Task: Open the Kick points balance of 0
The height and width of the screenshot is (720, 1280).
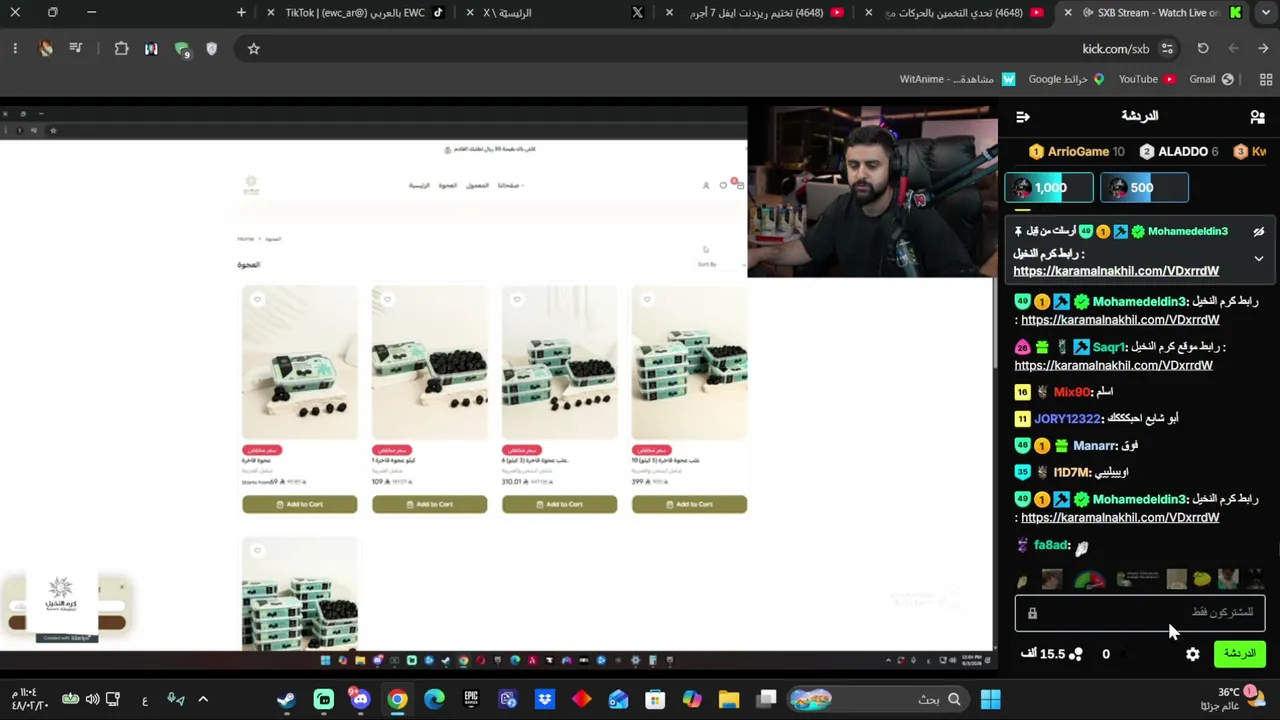Action: (x=1106, y=654)
